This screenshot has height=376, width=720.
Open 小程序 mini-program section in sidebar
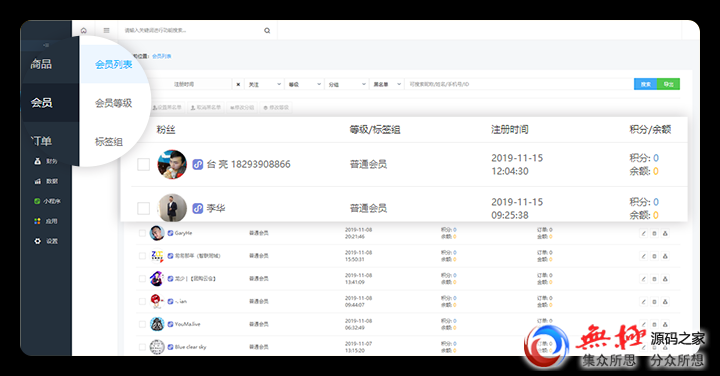[47, 201]
